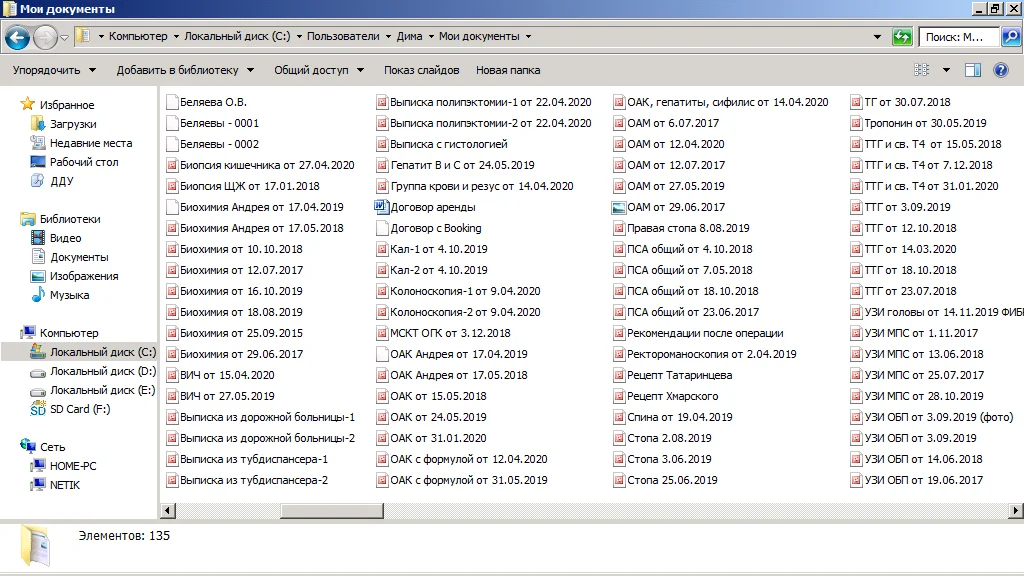Click Локальный диск (C:) breadcrumb segment
Screen dimensions: 1024x576
pyautogui.click(x=237, y=36)
